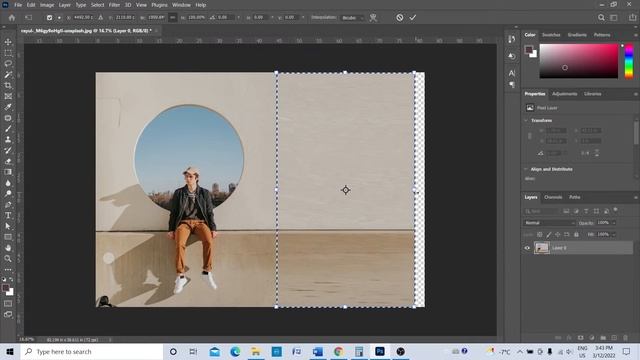Click the hue spectrum slider

pos(629,61)
